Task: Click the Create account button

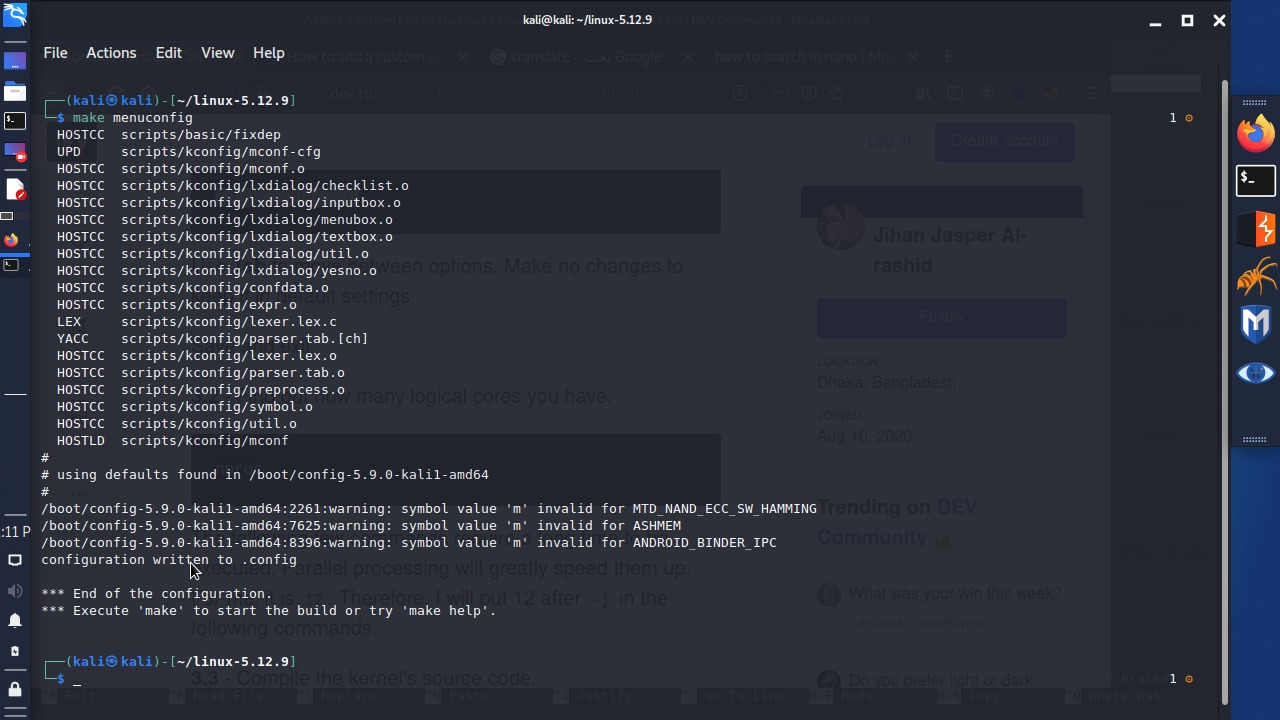Action: (x=1004, y=140)
